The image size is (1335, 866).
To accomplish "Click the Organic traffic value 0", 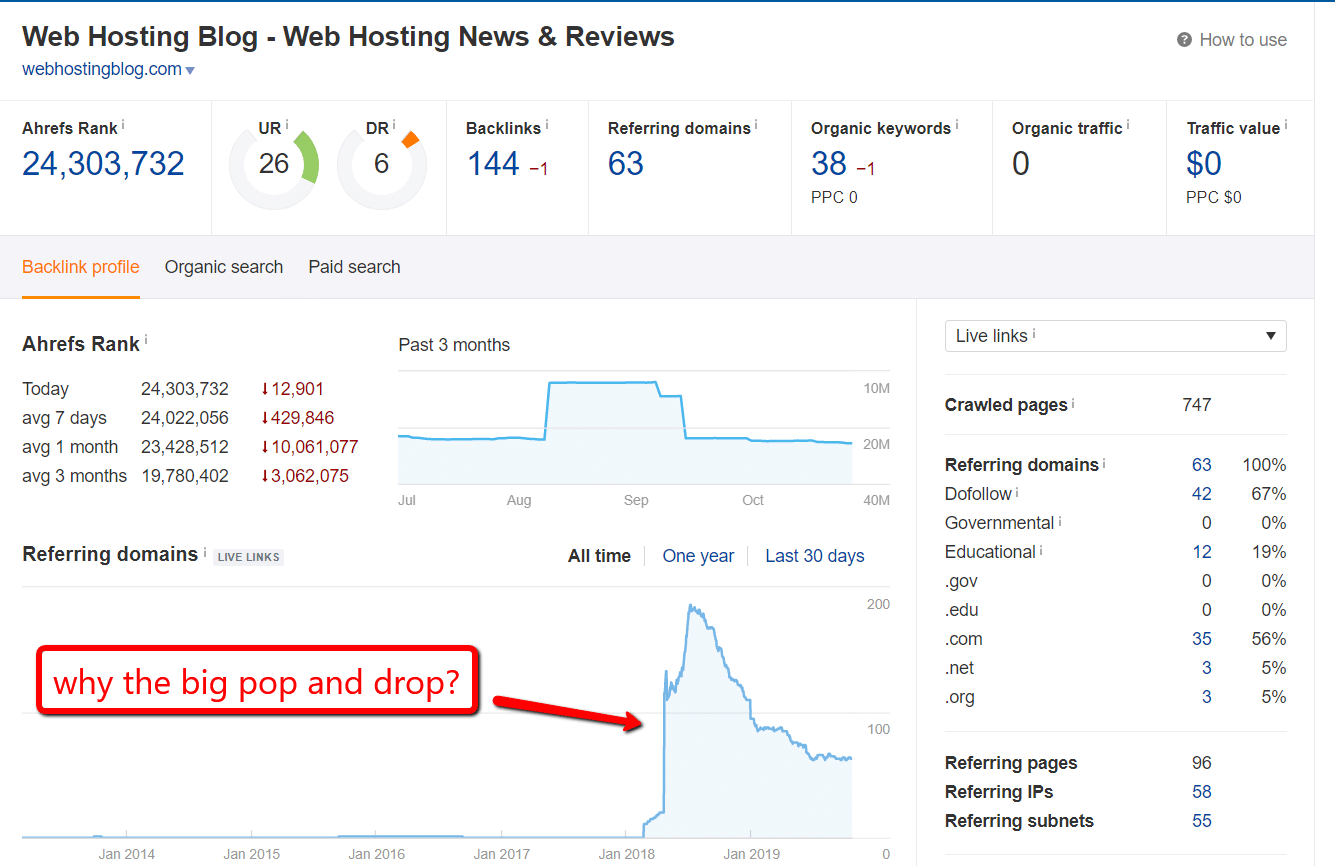I will 1021,164.
